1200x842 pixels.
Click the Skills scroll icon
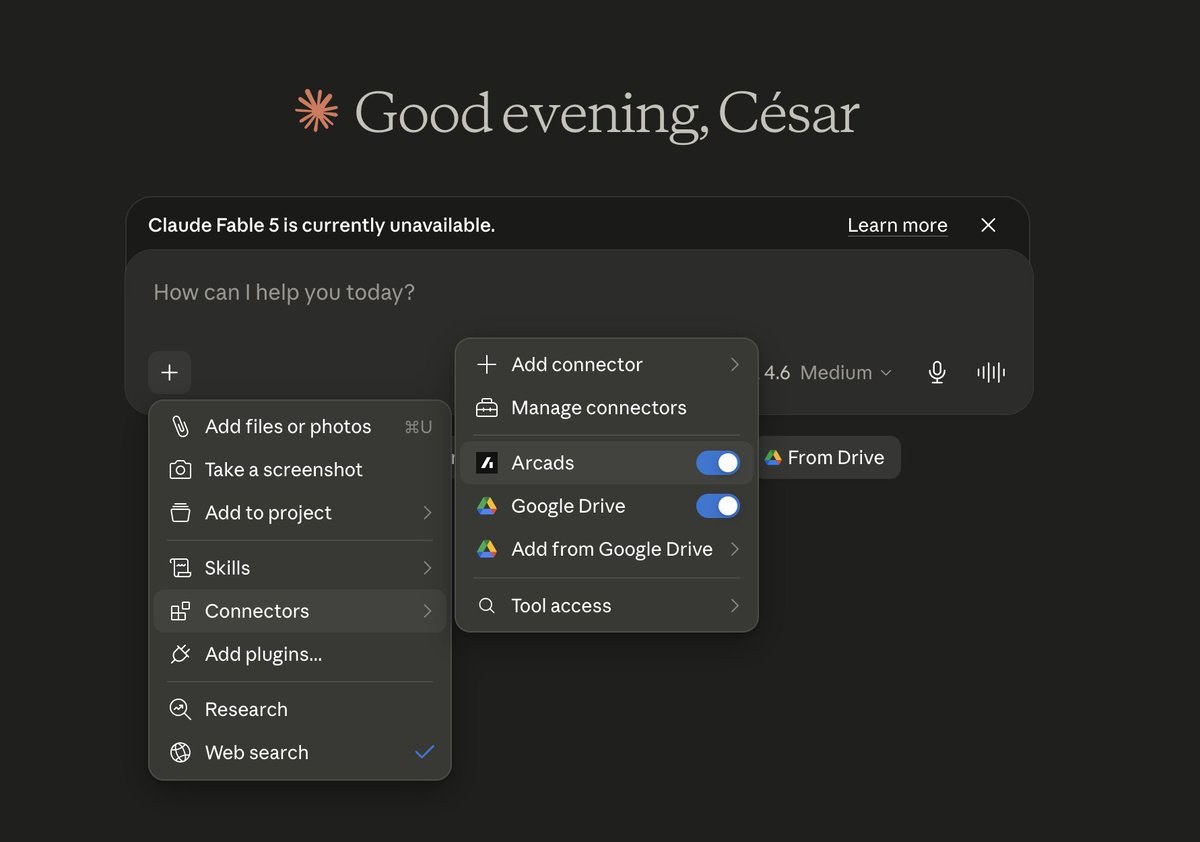[180, 568]
